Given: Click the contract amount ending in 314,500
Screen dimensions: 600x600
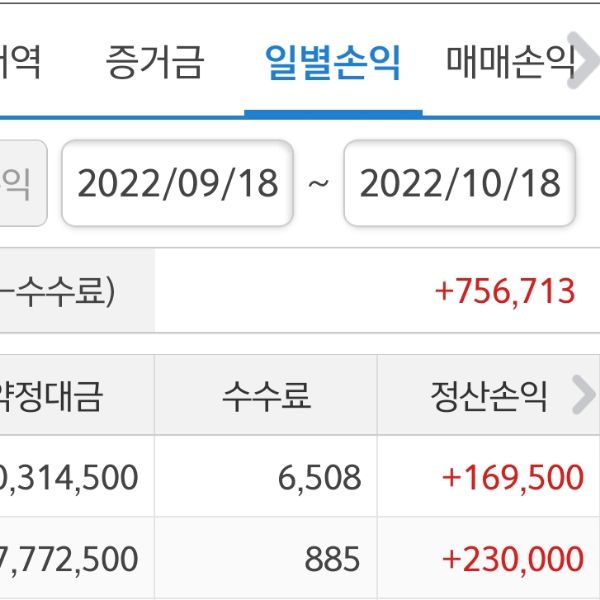Looking at the screenshot, I should 70,477.
